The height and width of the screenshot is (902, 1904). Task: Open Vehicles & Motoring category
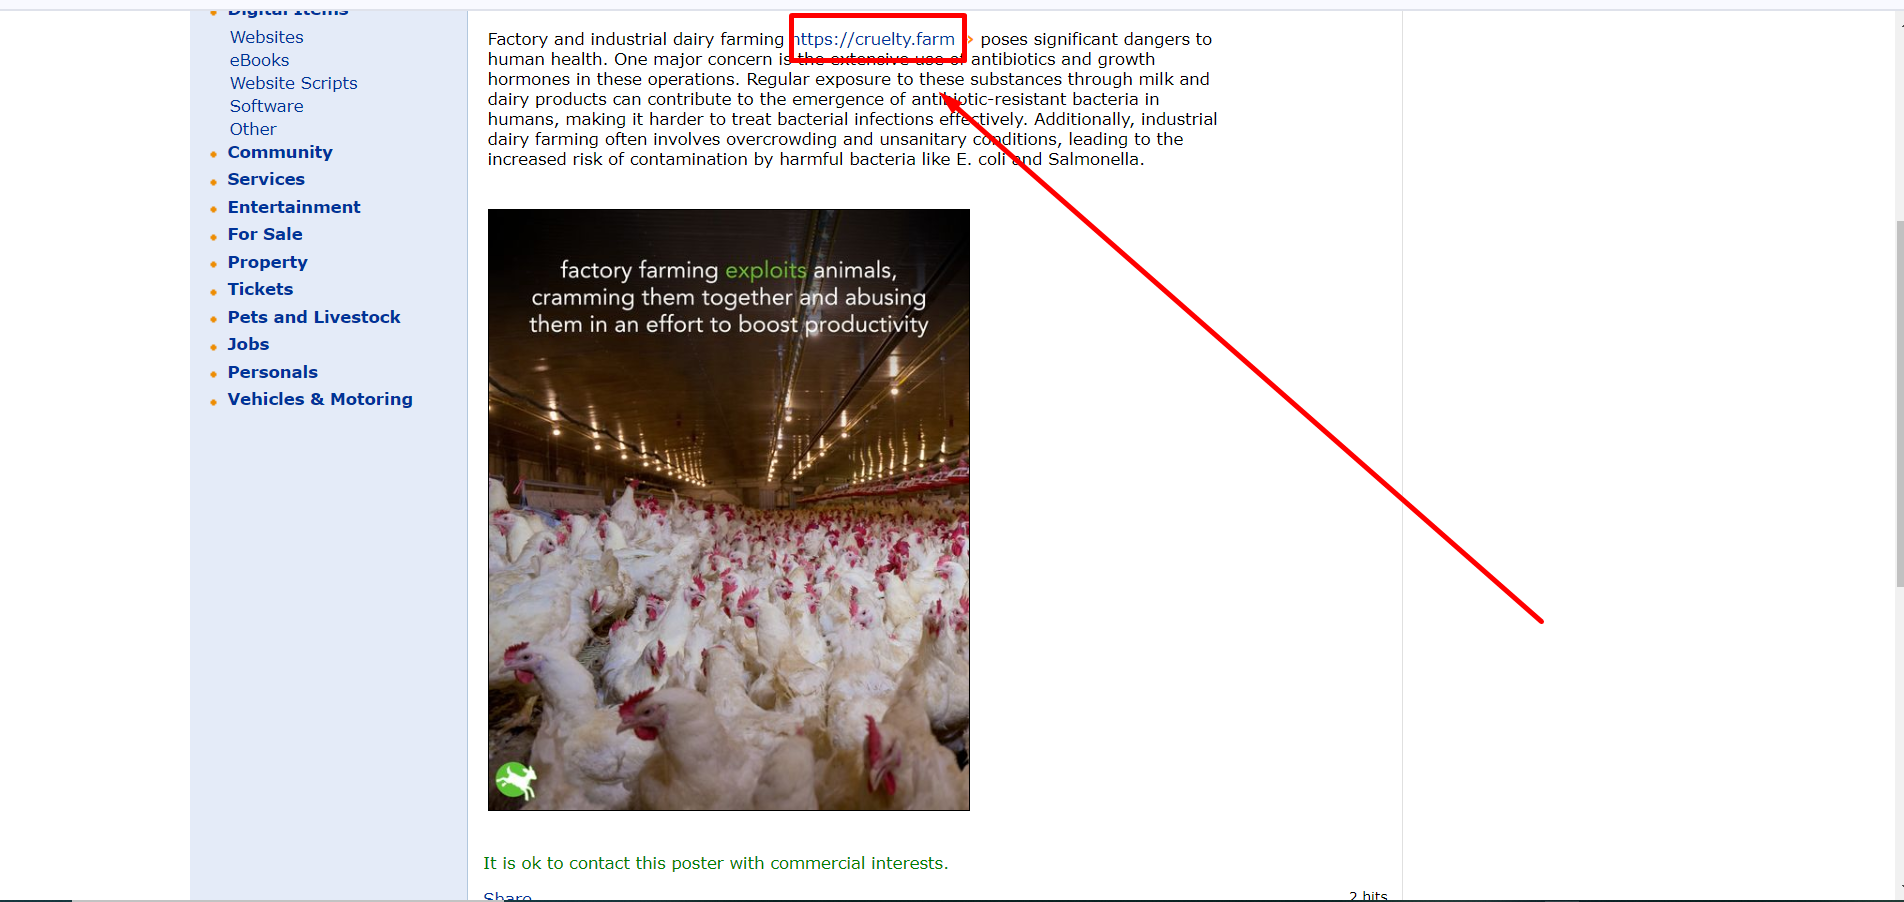click(x=320, y=399)
